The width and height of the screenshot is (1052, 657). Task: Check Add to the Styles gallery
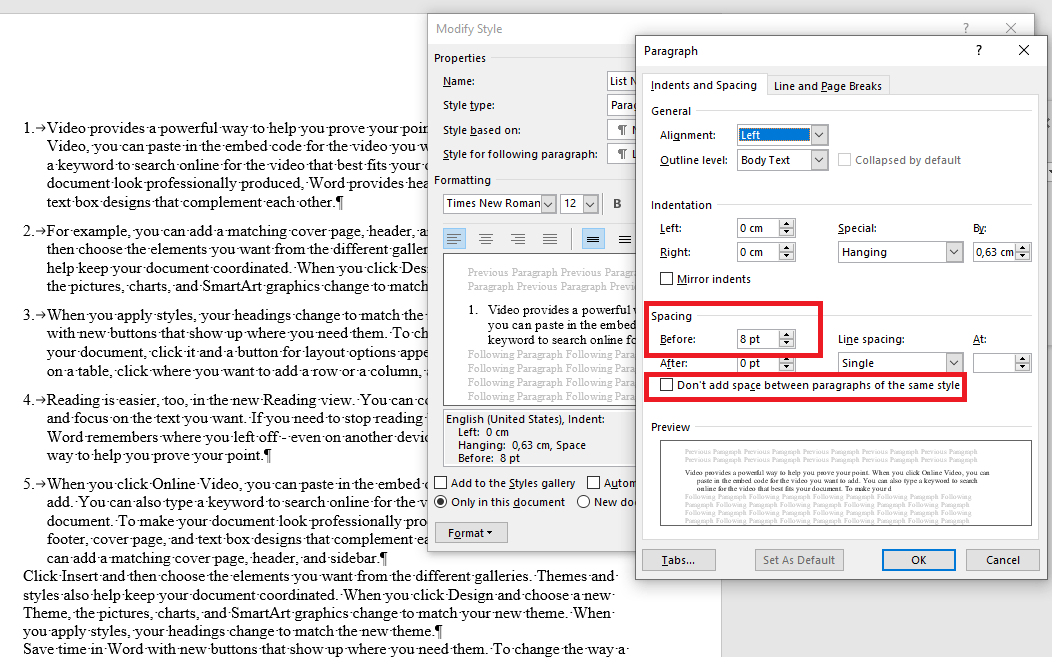(x=441, y=483)
